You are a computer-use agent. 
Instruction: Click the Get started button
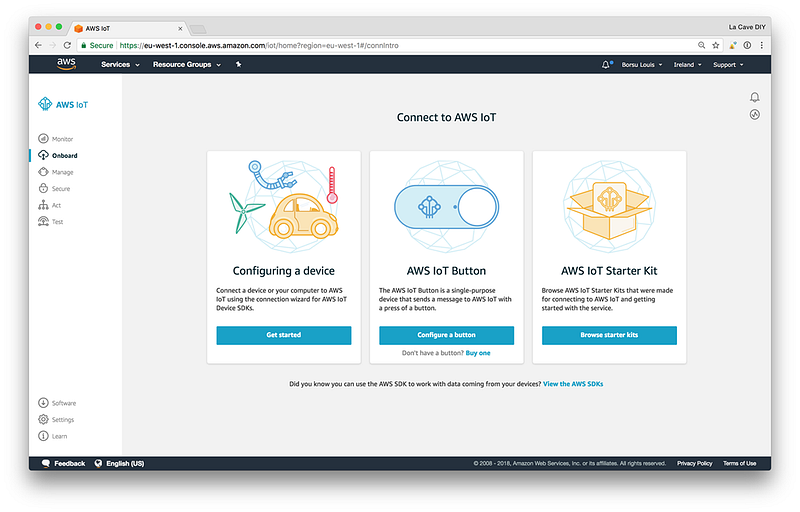tap(284, 335)
